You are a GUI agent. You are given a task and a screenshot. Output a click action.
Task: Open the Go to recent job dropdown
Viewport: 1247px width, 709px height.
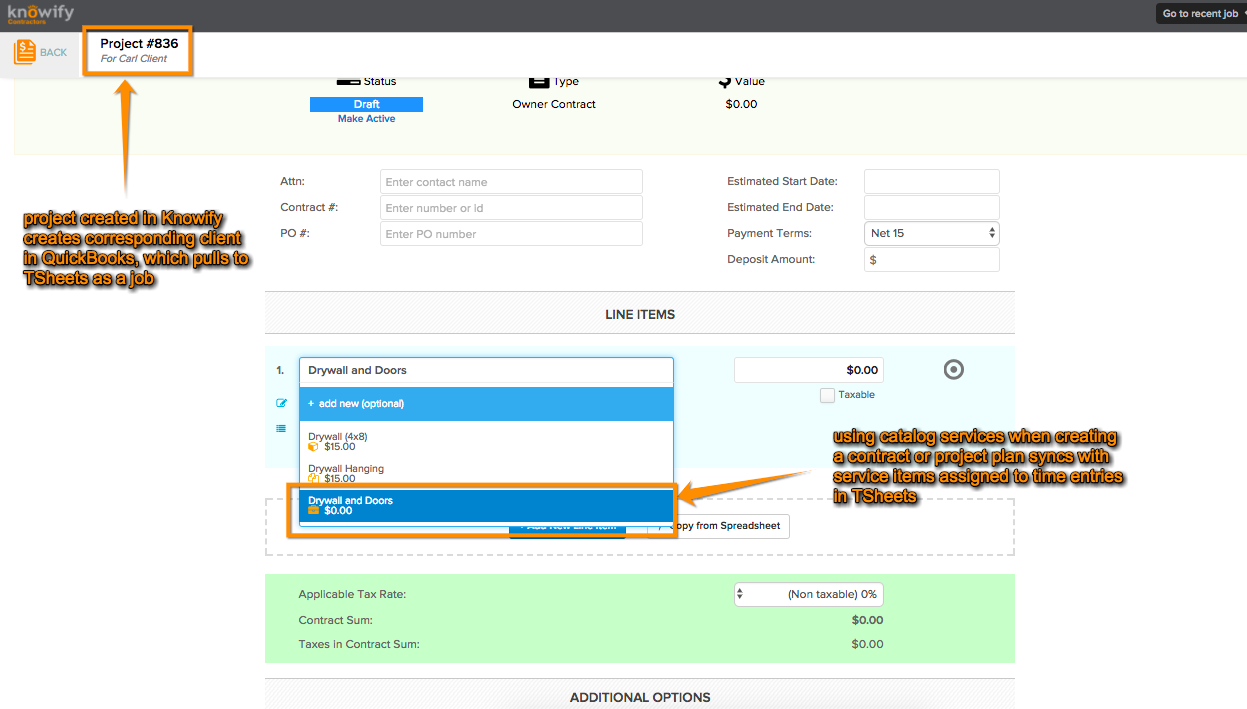(x=1203, y=14)
